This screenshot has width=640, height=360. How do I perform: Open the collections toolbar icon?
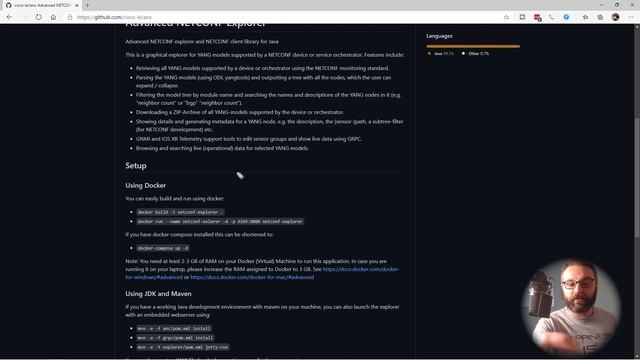600,17
